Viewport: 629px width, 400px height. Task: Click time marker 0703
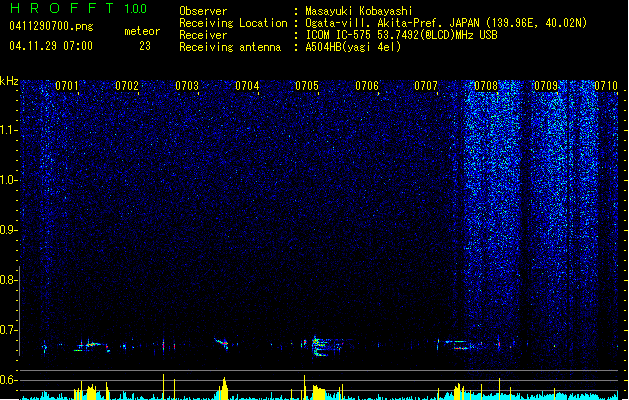[187, 86]
